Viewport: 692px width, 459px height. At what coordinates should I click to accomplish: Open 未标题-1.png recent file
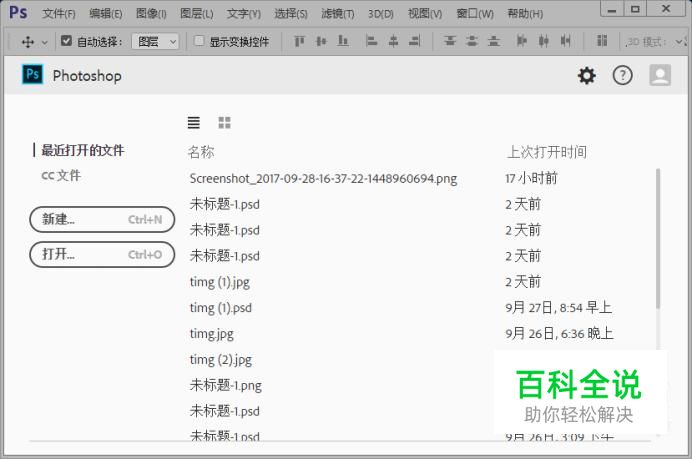[226, 386]
